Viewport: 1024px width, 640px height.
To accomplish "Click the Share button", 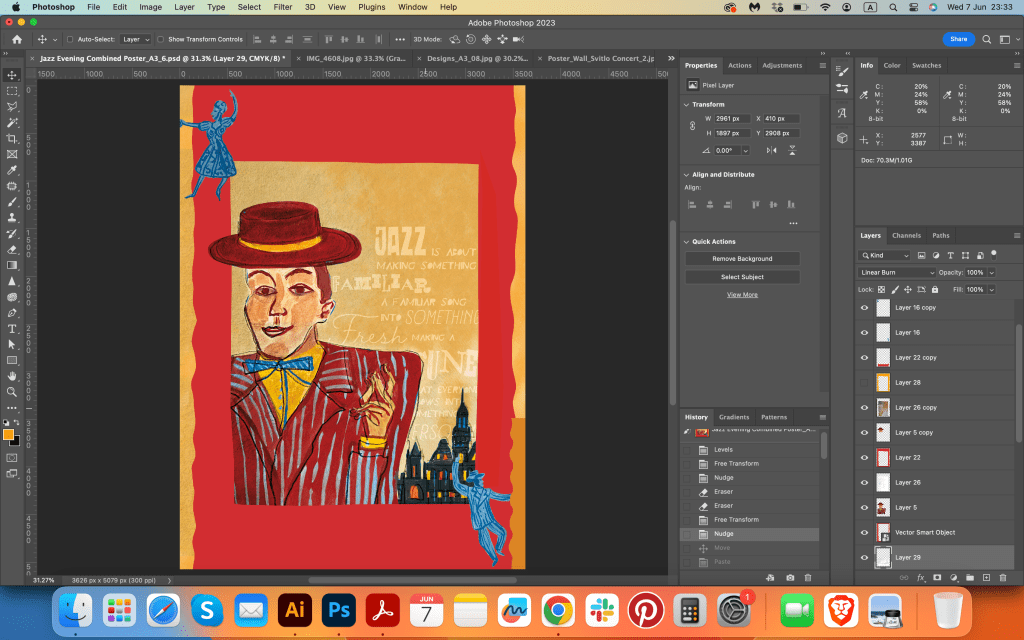I will click(958, 39).
